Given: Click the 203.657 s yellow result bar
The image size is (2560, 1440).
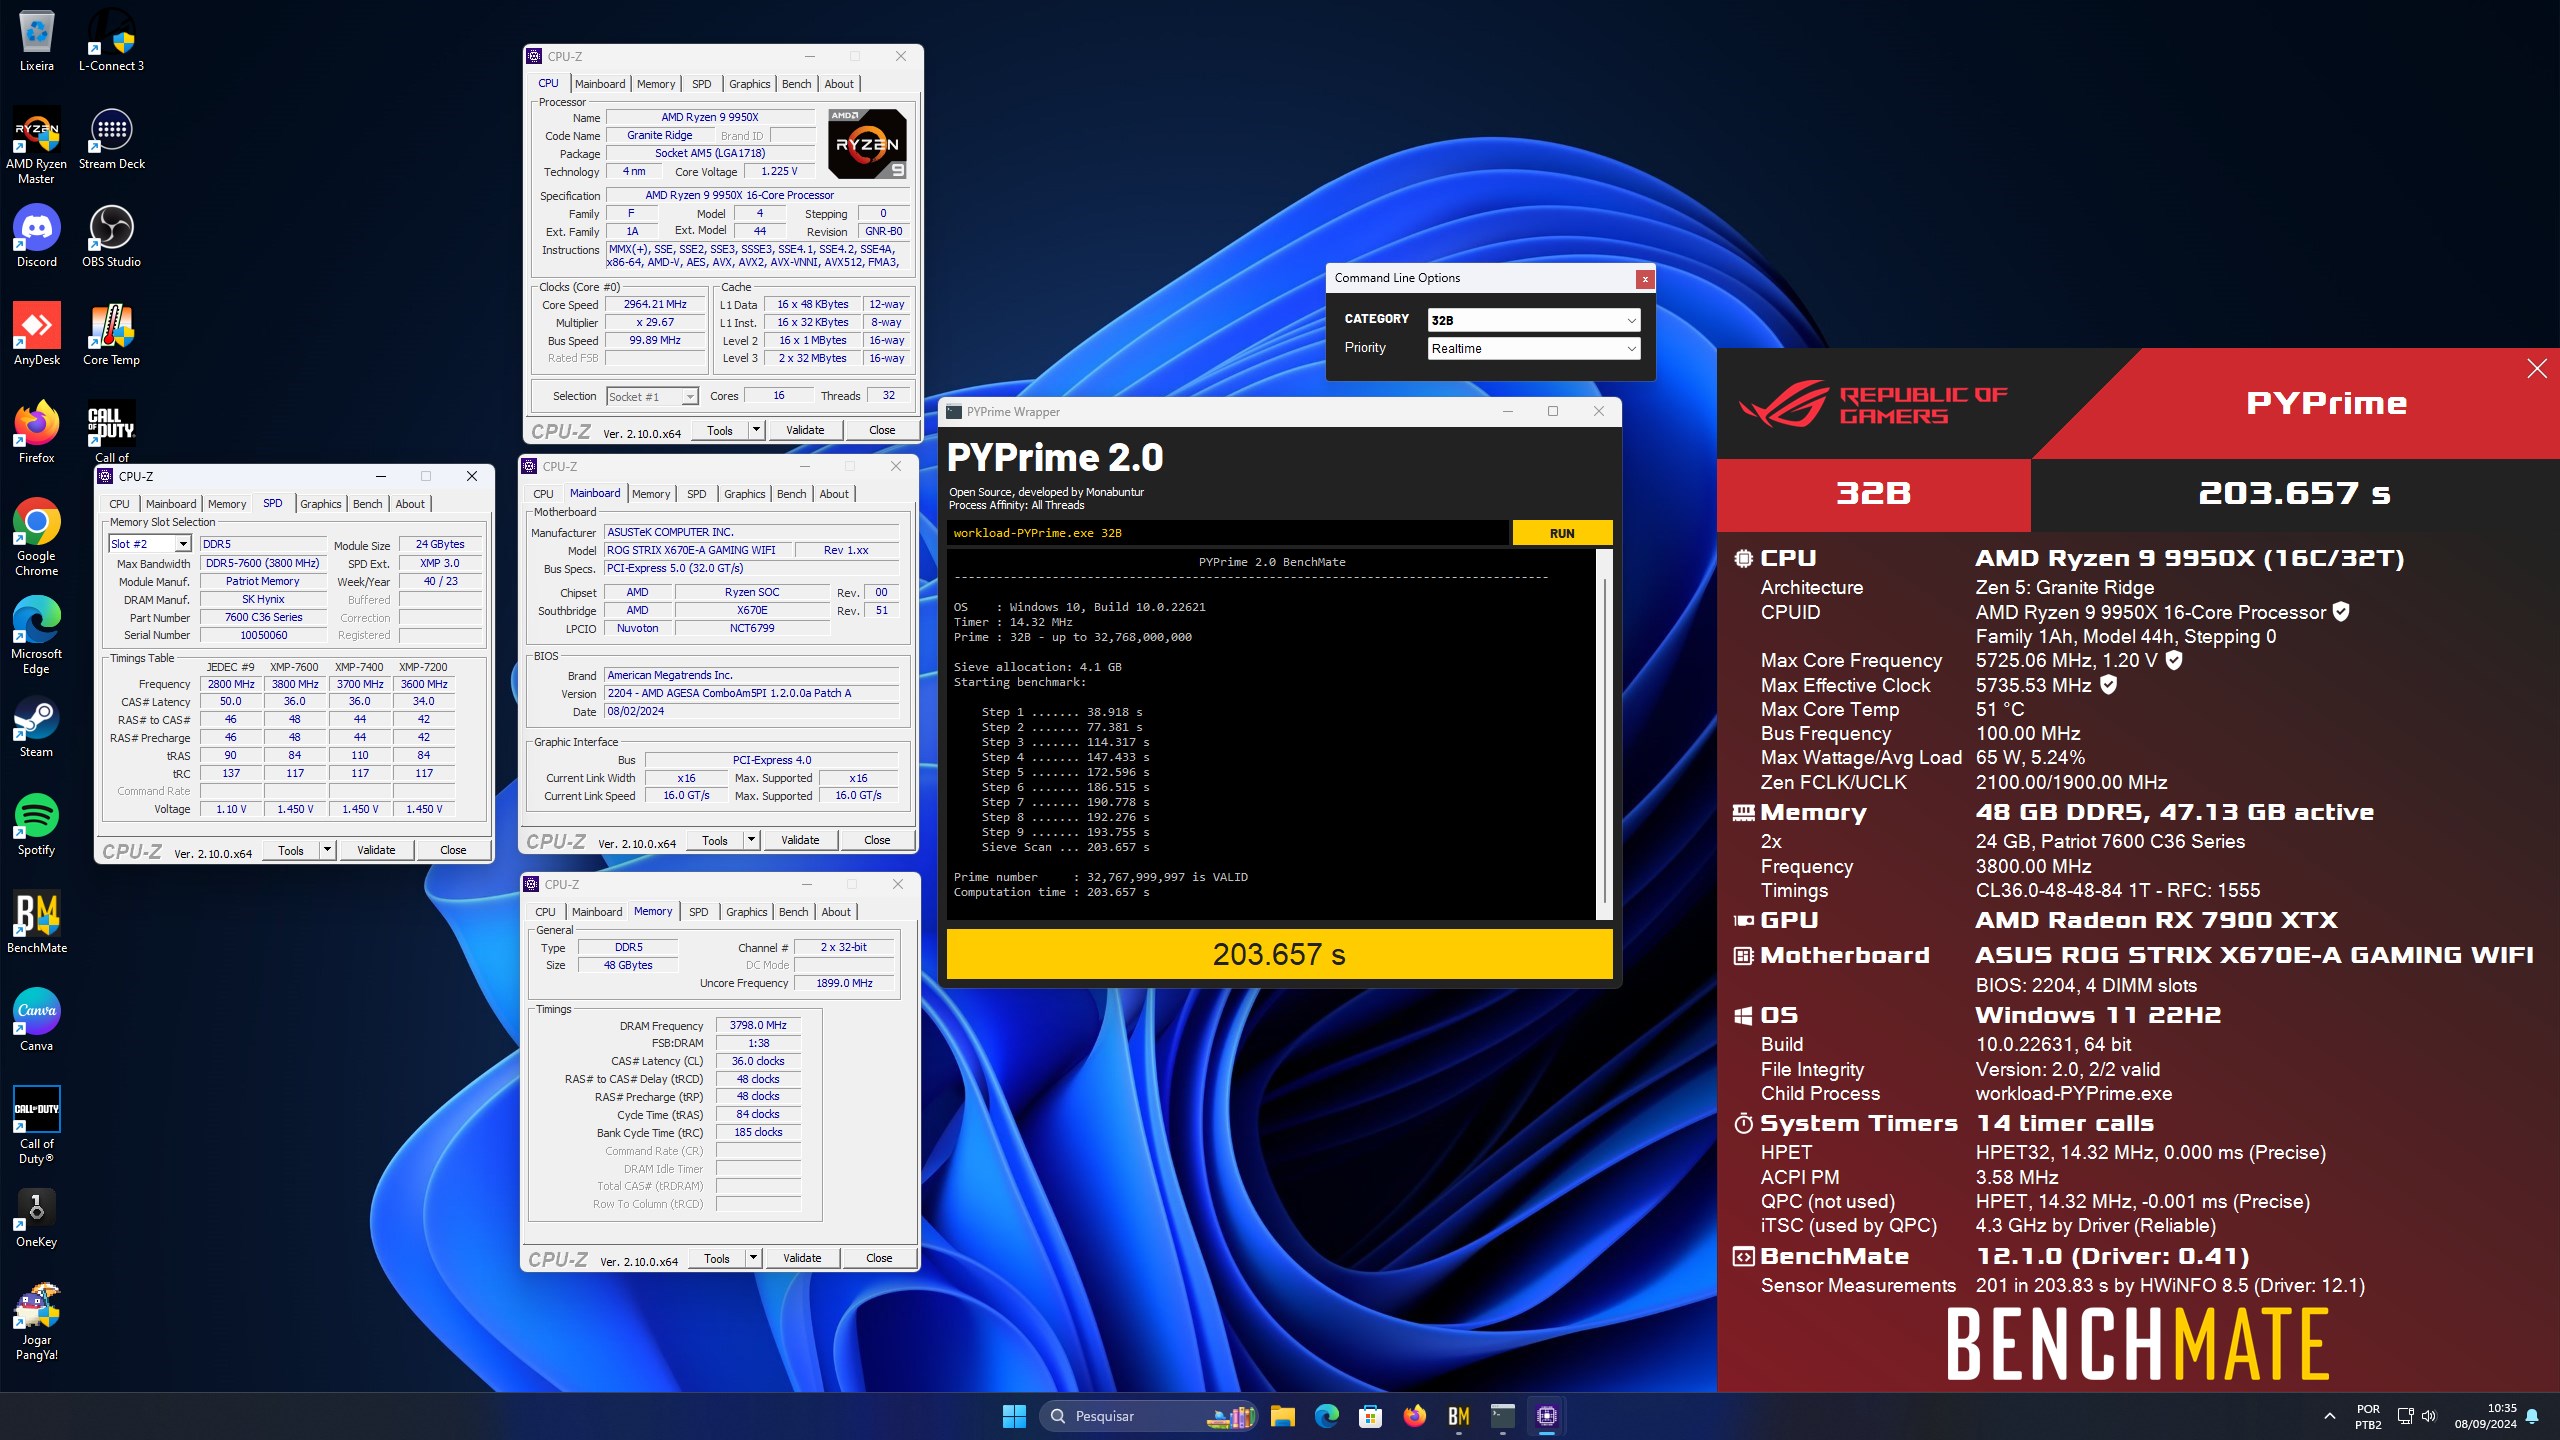Looking at the screenshot, I should coord(1279,954).
